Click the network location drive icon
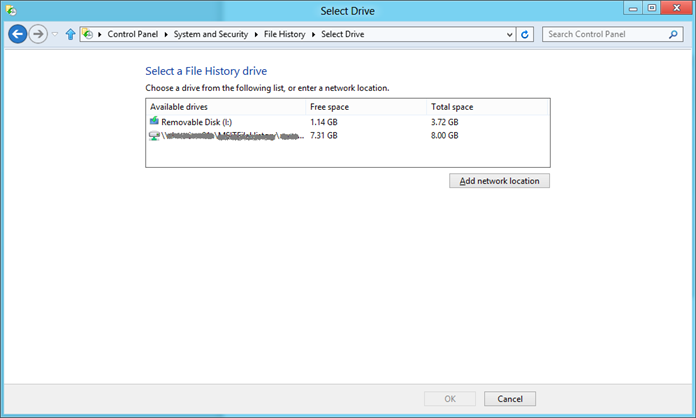 (154, 136)
